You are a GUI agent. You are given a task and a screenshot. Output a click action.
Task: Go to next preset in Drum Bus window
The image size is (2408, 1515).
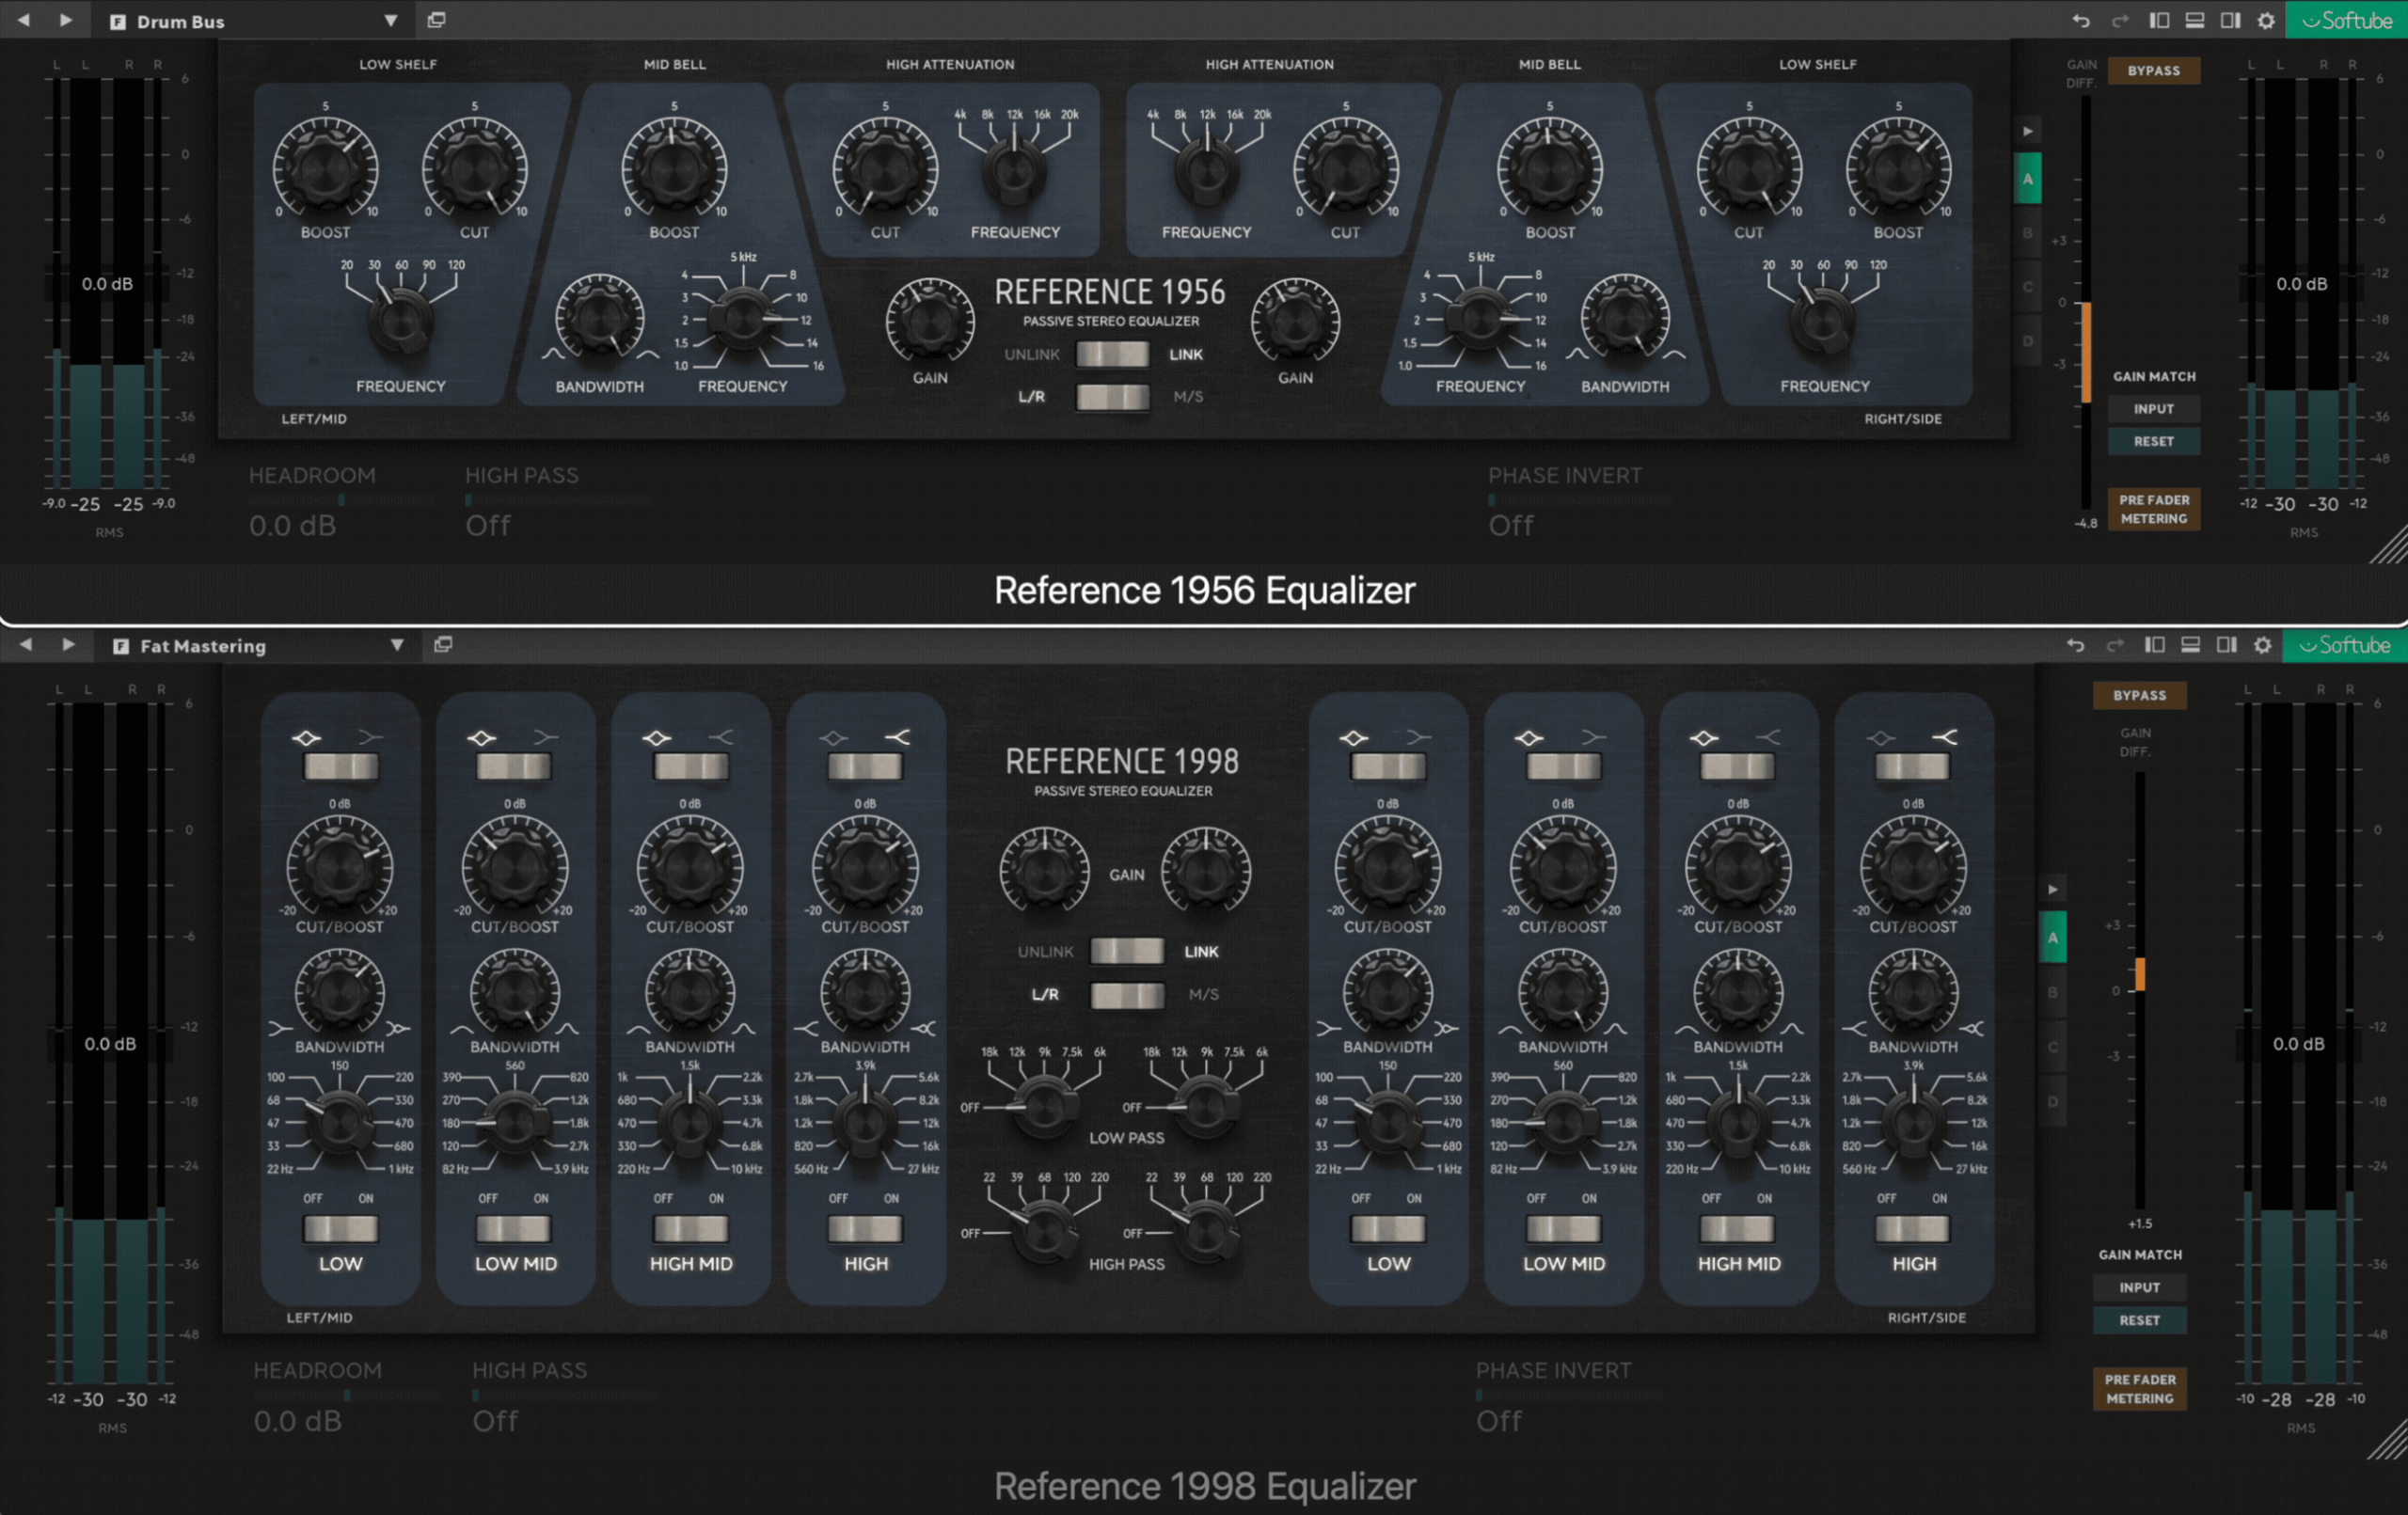click(65, 20)
